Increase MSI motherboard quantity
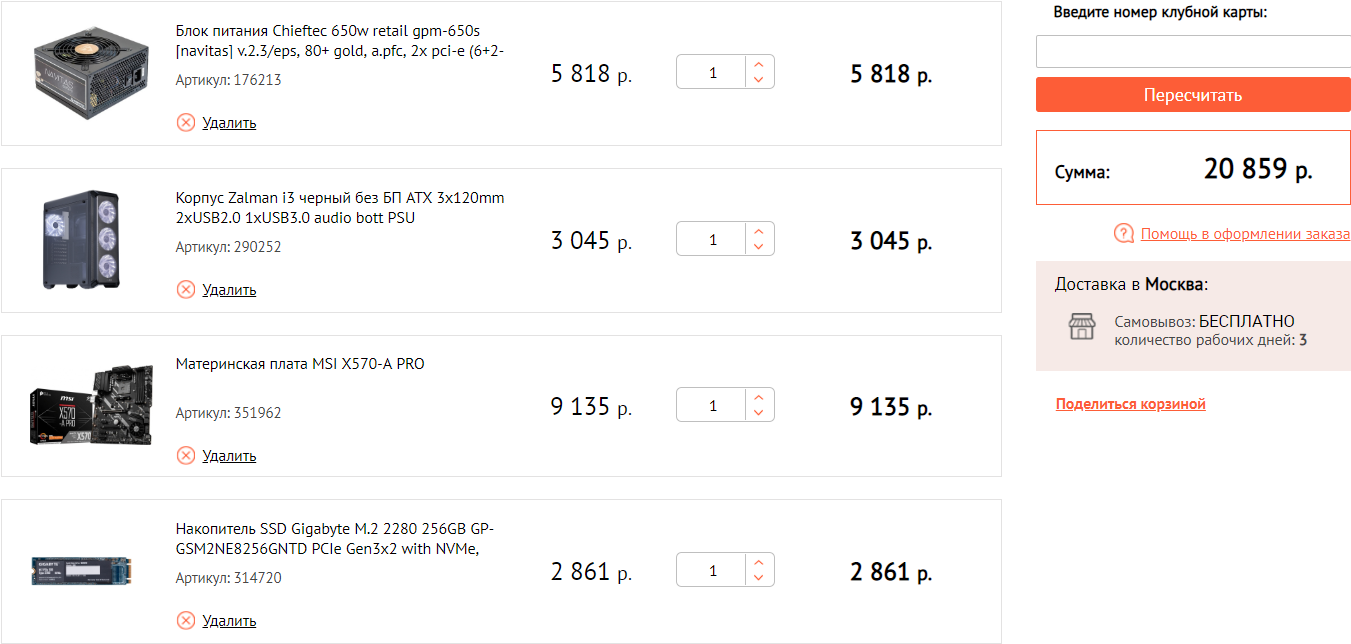 tap(759, 398)
